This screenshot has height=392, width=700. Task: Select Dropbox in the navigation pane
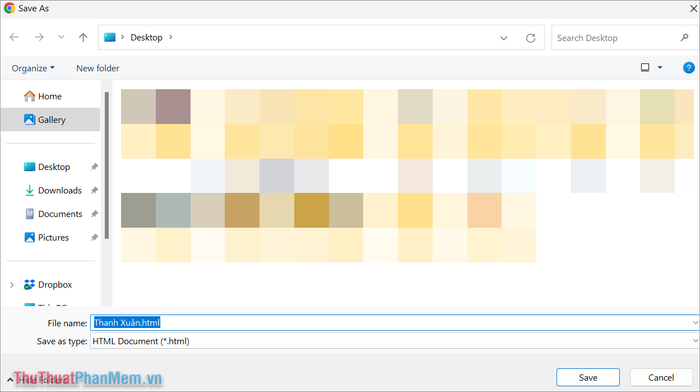coord(55,284)
